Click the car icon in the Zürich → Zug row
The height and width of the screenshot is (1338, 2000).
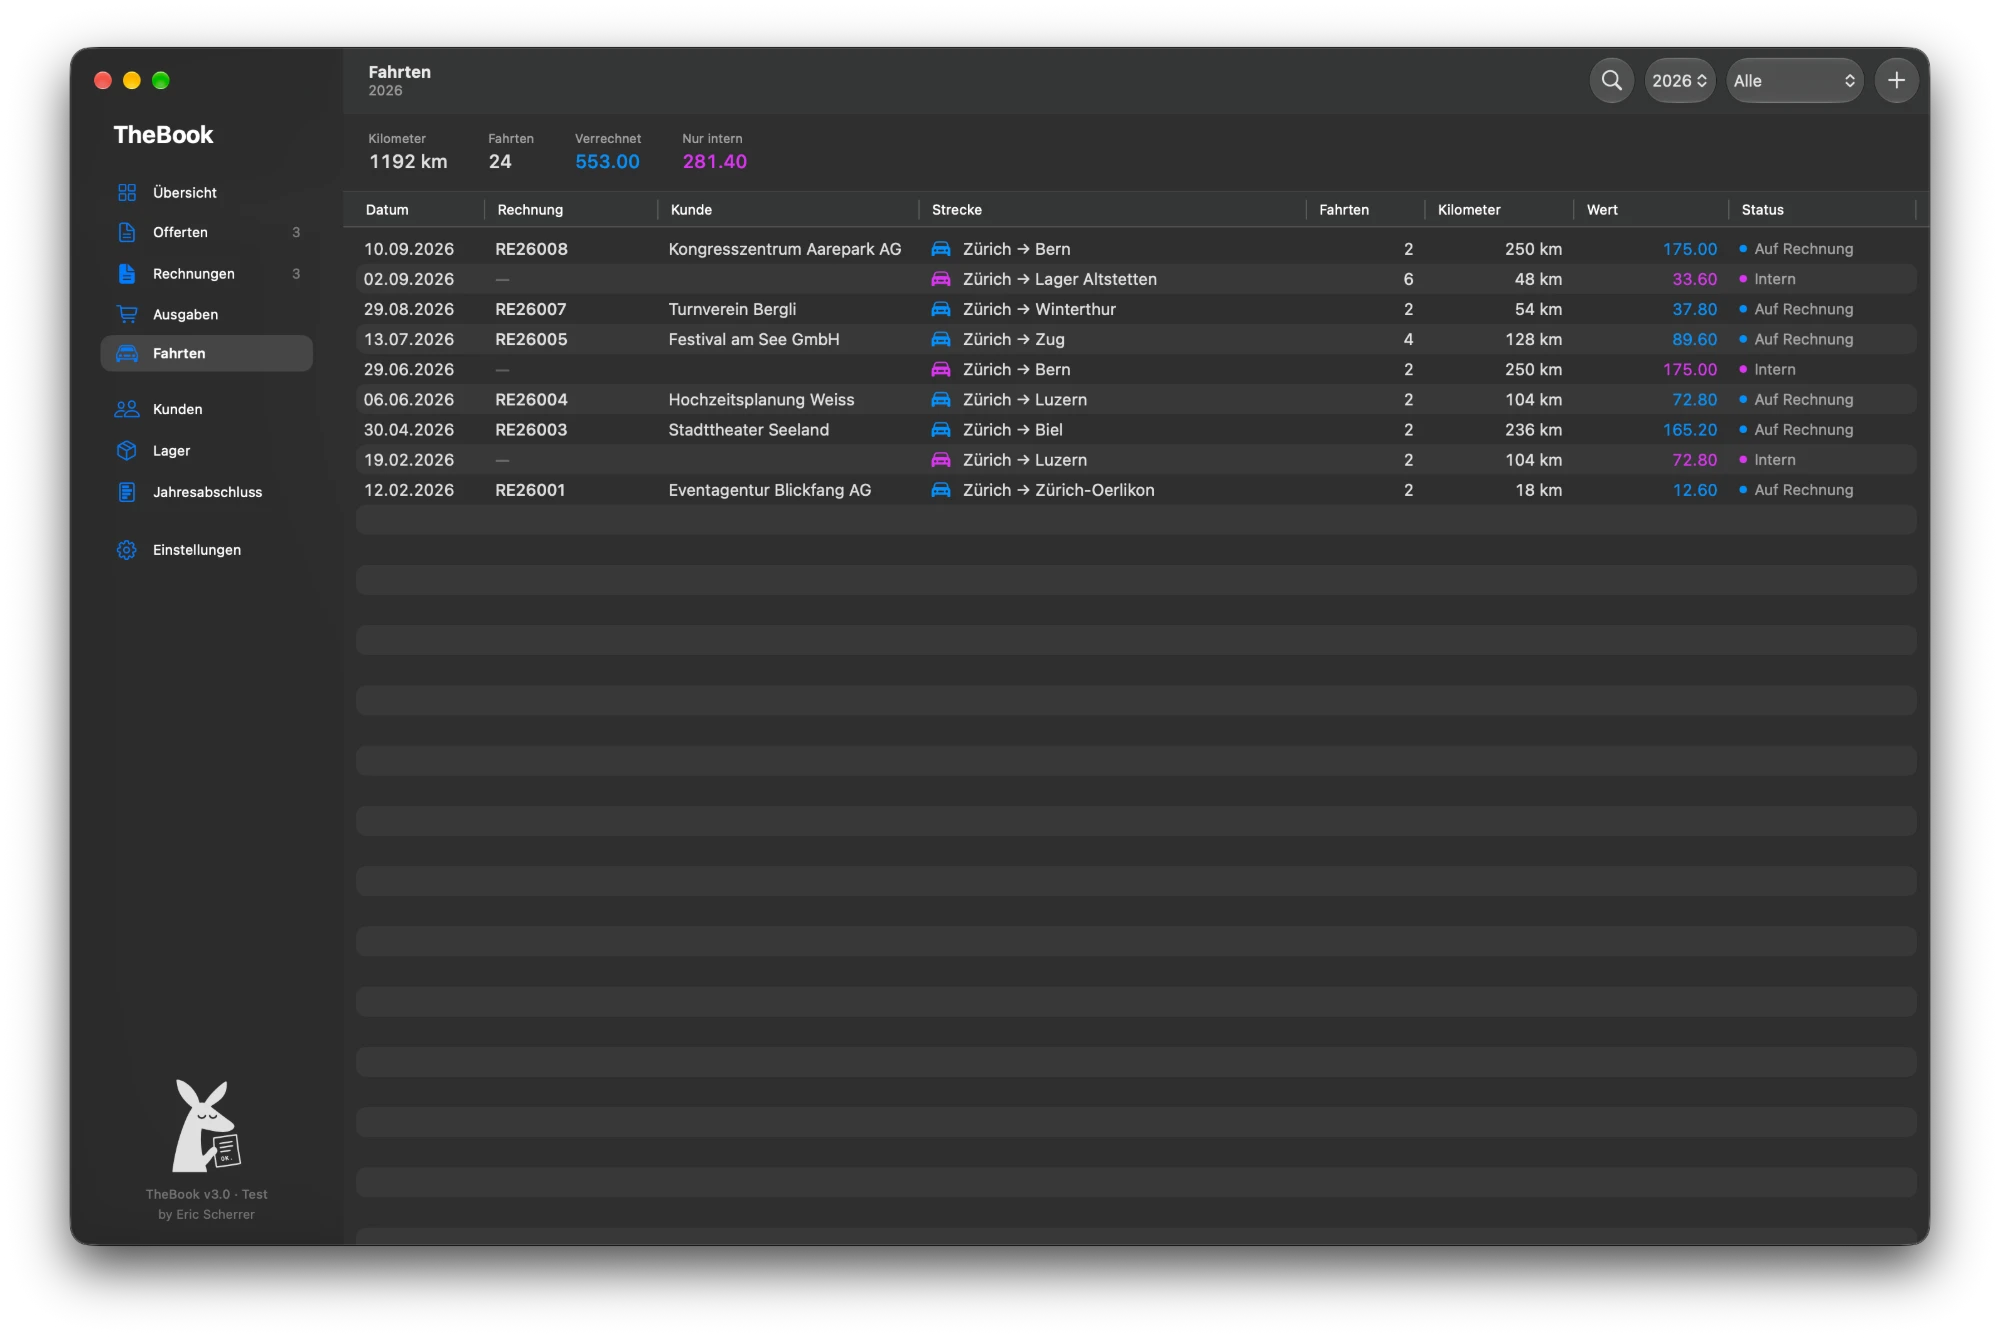941,339
